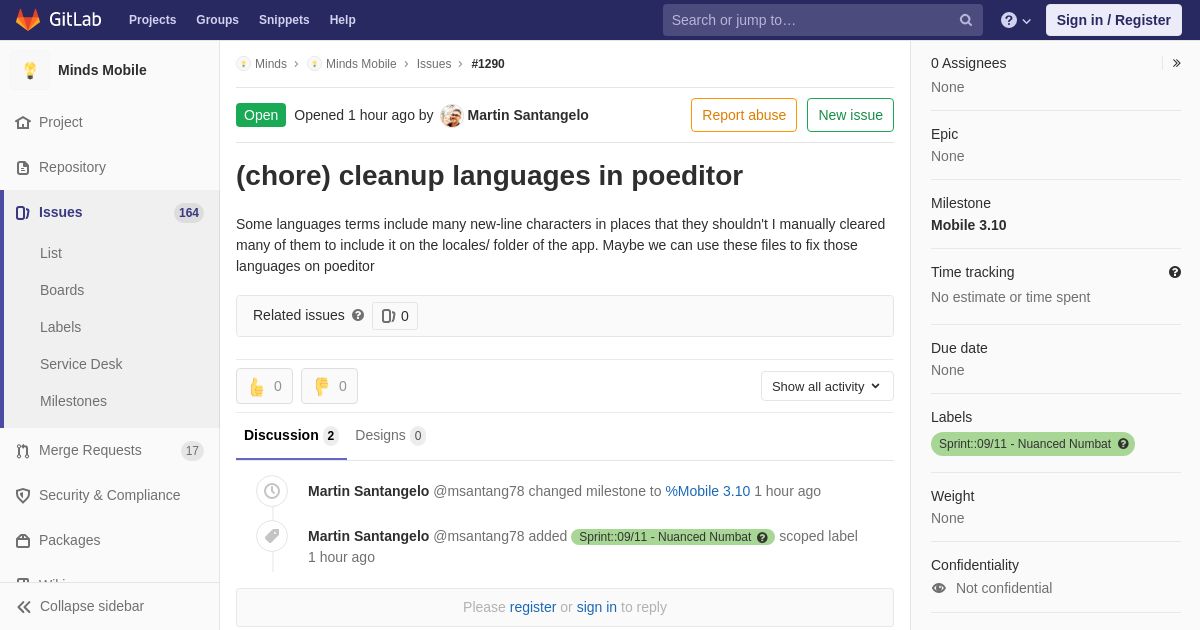Viewport: 1200px width, 630px height.
Task: Click the merge requests count badge 17
Action: (192, 451)
